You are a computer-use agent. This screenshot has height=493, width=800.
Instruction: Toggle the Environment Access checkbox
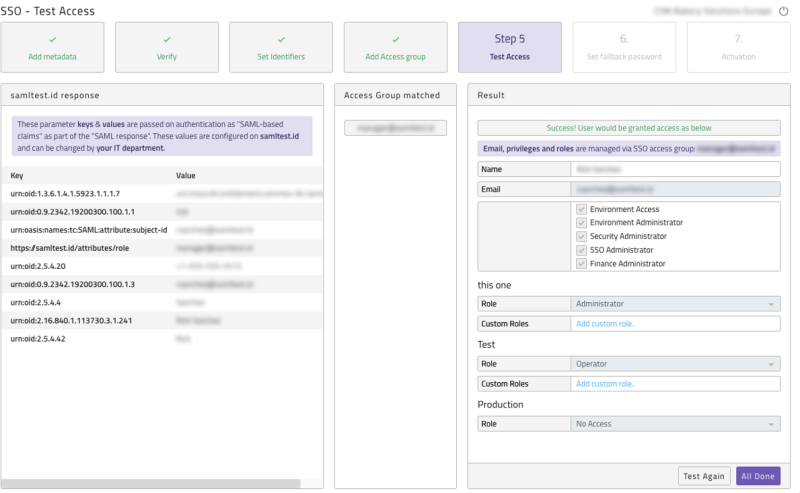581,209
